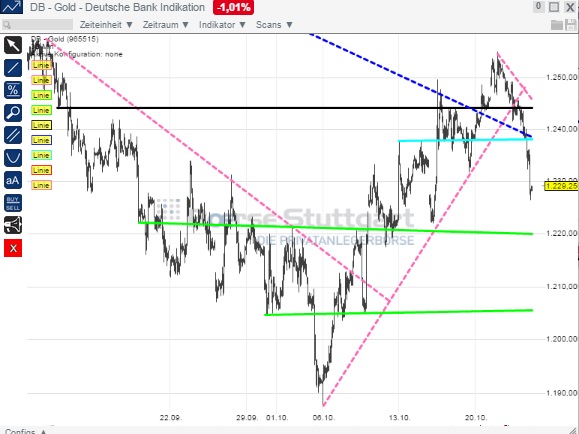Click the 01.10. date axis label
Viewport: 579px width, 434px height.
click(x=277, y=418)
